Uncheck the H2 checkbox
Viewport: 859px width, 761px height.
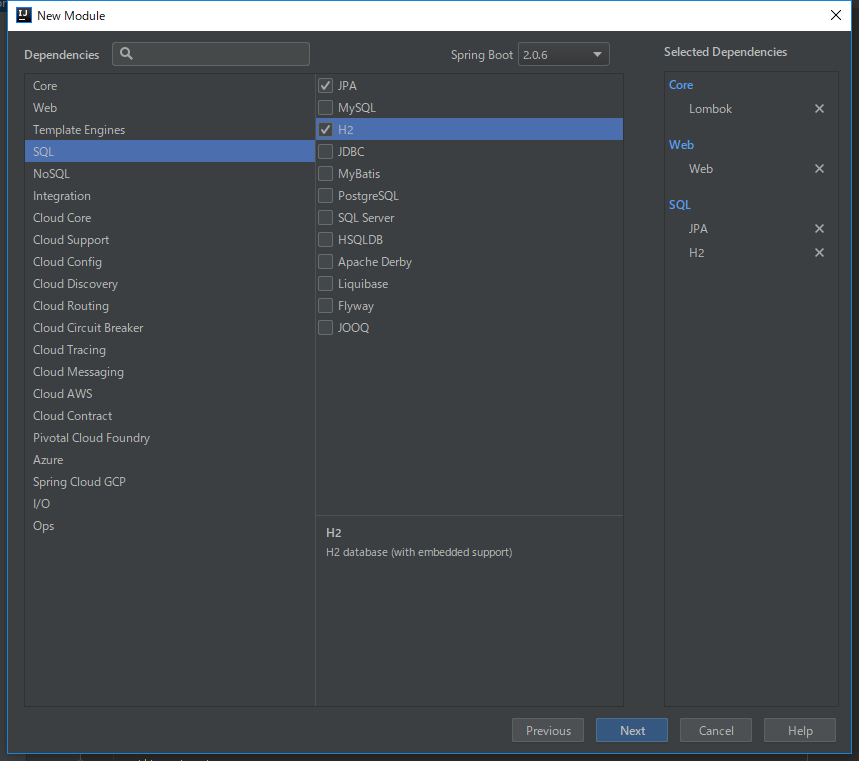tap(325, 129)
